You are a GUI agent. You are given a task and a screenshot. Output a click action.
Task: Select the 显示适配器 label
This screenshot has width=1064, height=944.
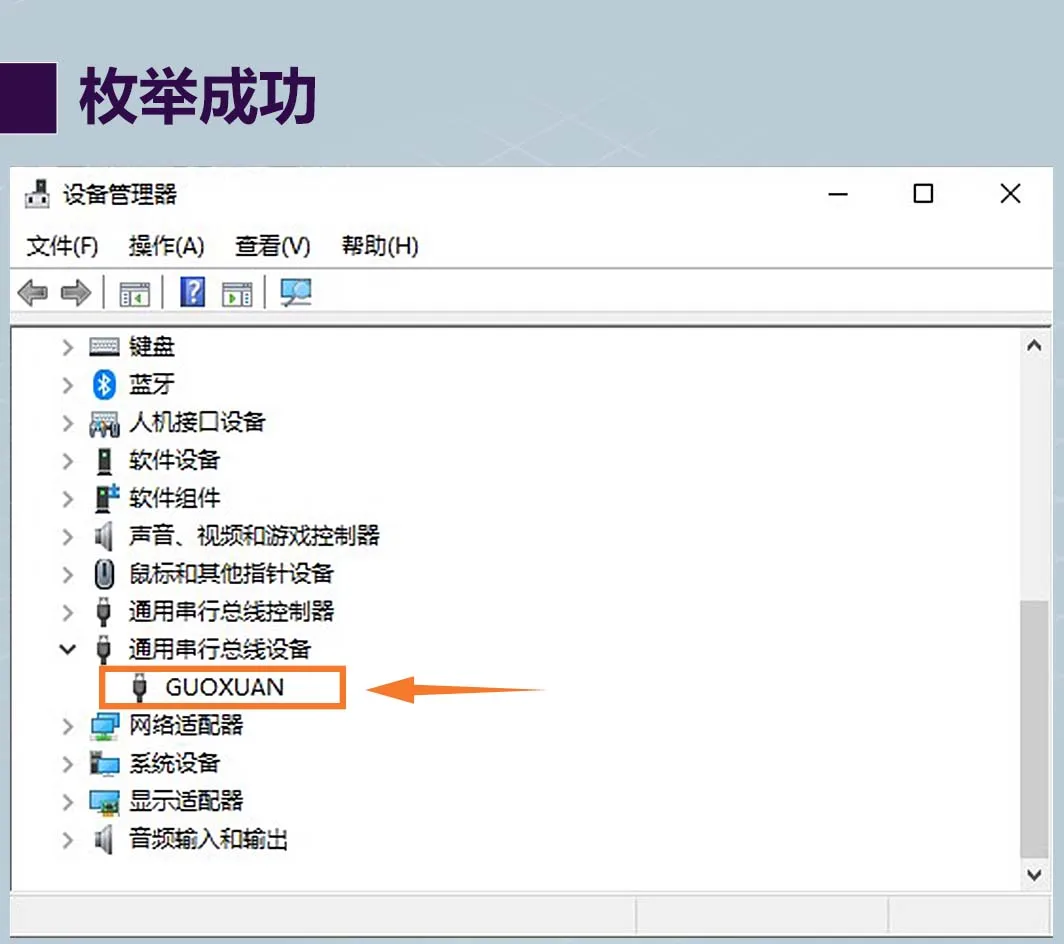[x=186, y=801]
